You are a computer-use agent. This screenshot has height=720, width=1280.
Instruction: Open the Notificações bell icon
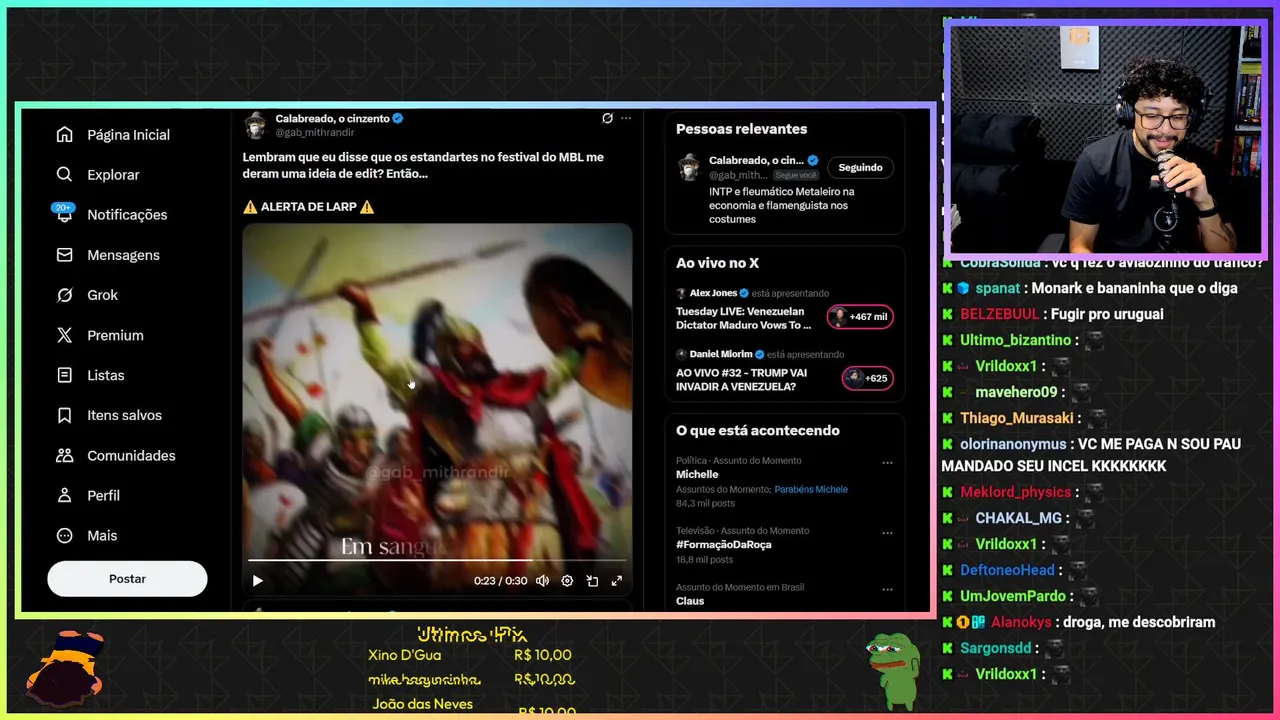pyautogui.click(x=65, y=215)
